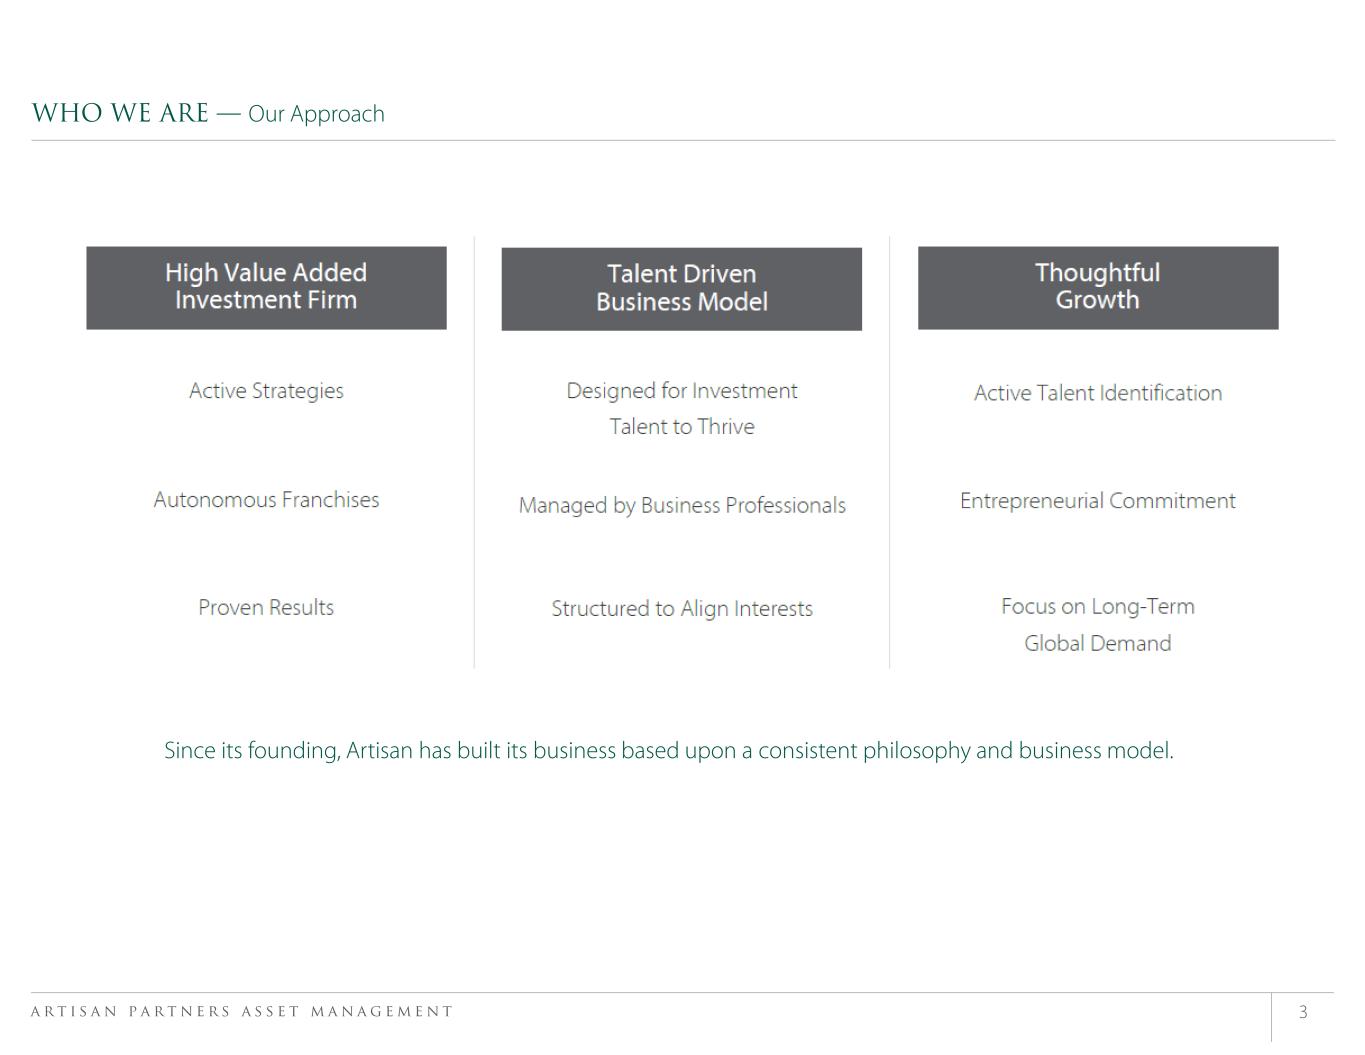Viewport: 1365px width, 1055px height.
Task: Click the "Structured to Align Interests" item
Action: [681, 609]
